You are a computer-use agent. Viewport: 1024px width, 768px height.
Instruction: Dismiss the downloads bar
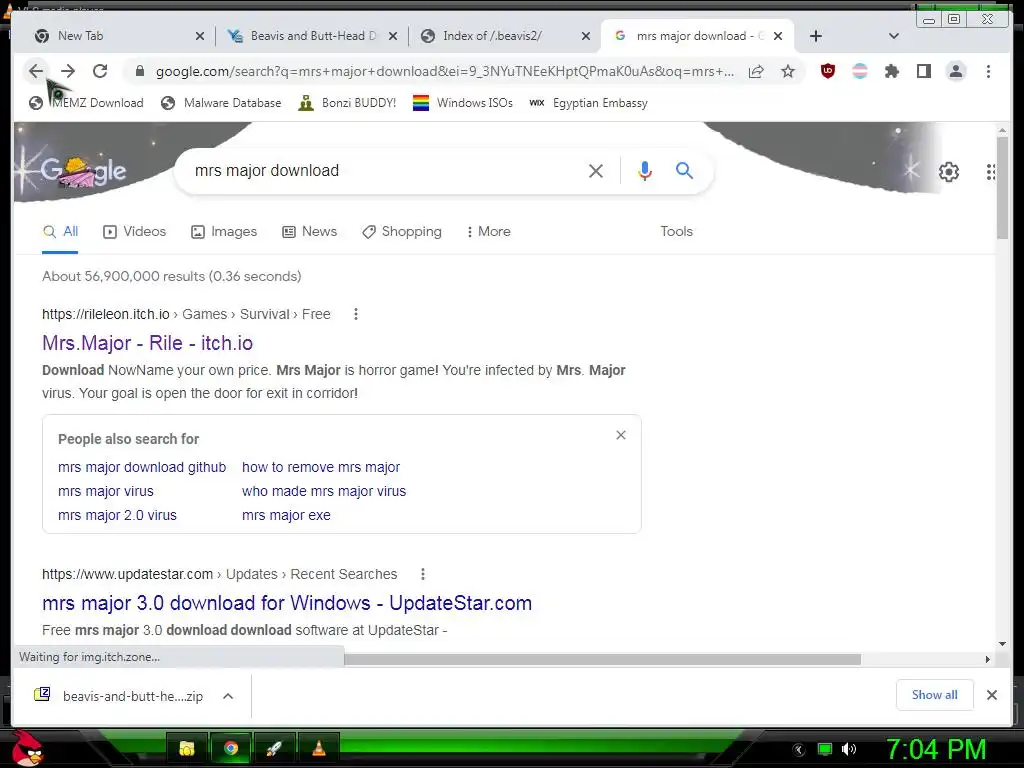(991, 695)
